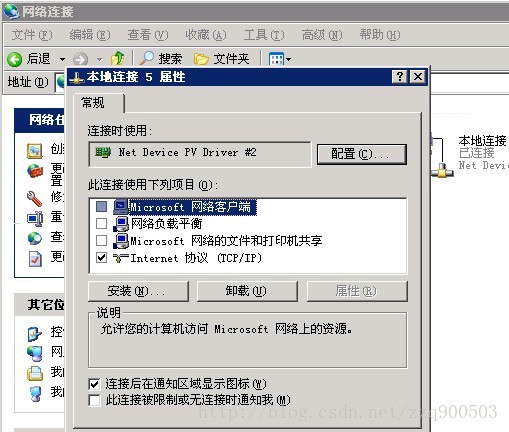Open the 工具(T) menu
Screen dimensions: 509x432
264,35
